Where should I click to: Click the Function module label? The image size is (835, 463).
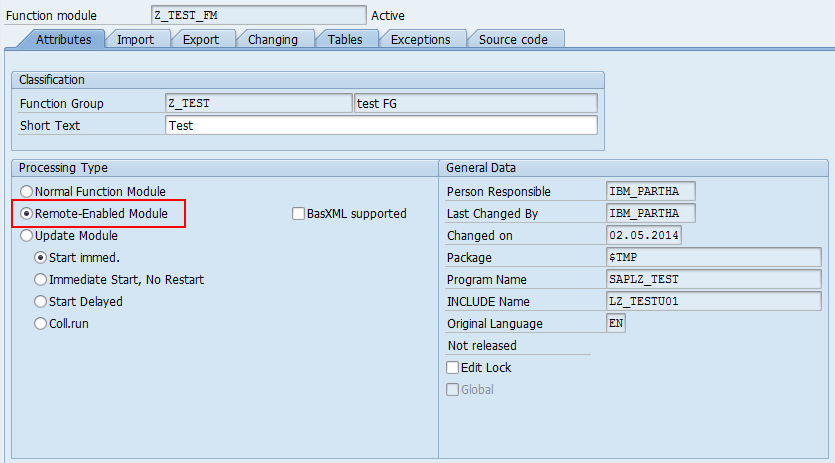click(51, 16)
